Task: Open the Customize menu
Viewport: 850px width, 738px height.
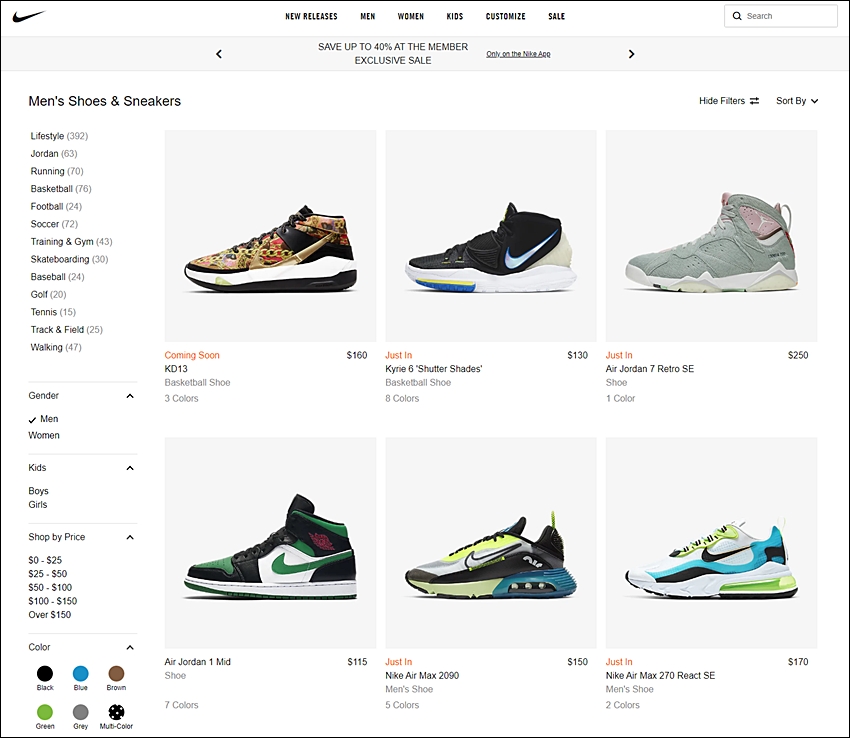Action: tap(506, 16)
